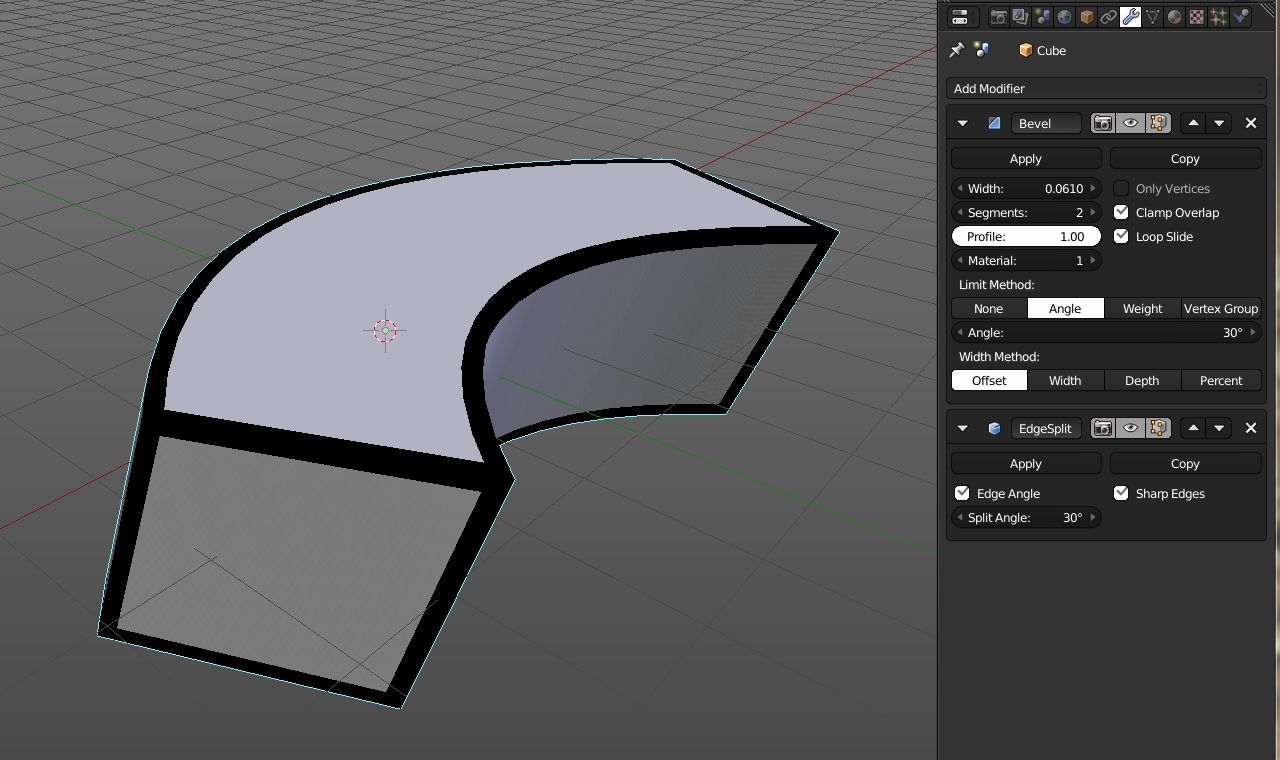Image resolution: width=1280 pixels, height=760 pixels.
Task: Open the properties editor type selector
Action: [960, 17]
